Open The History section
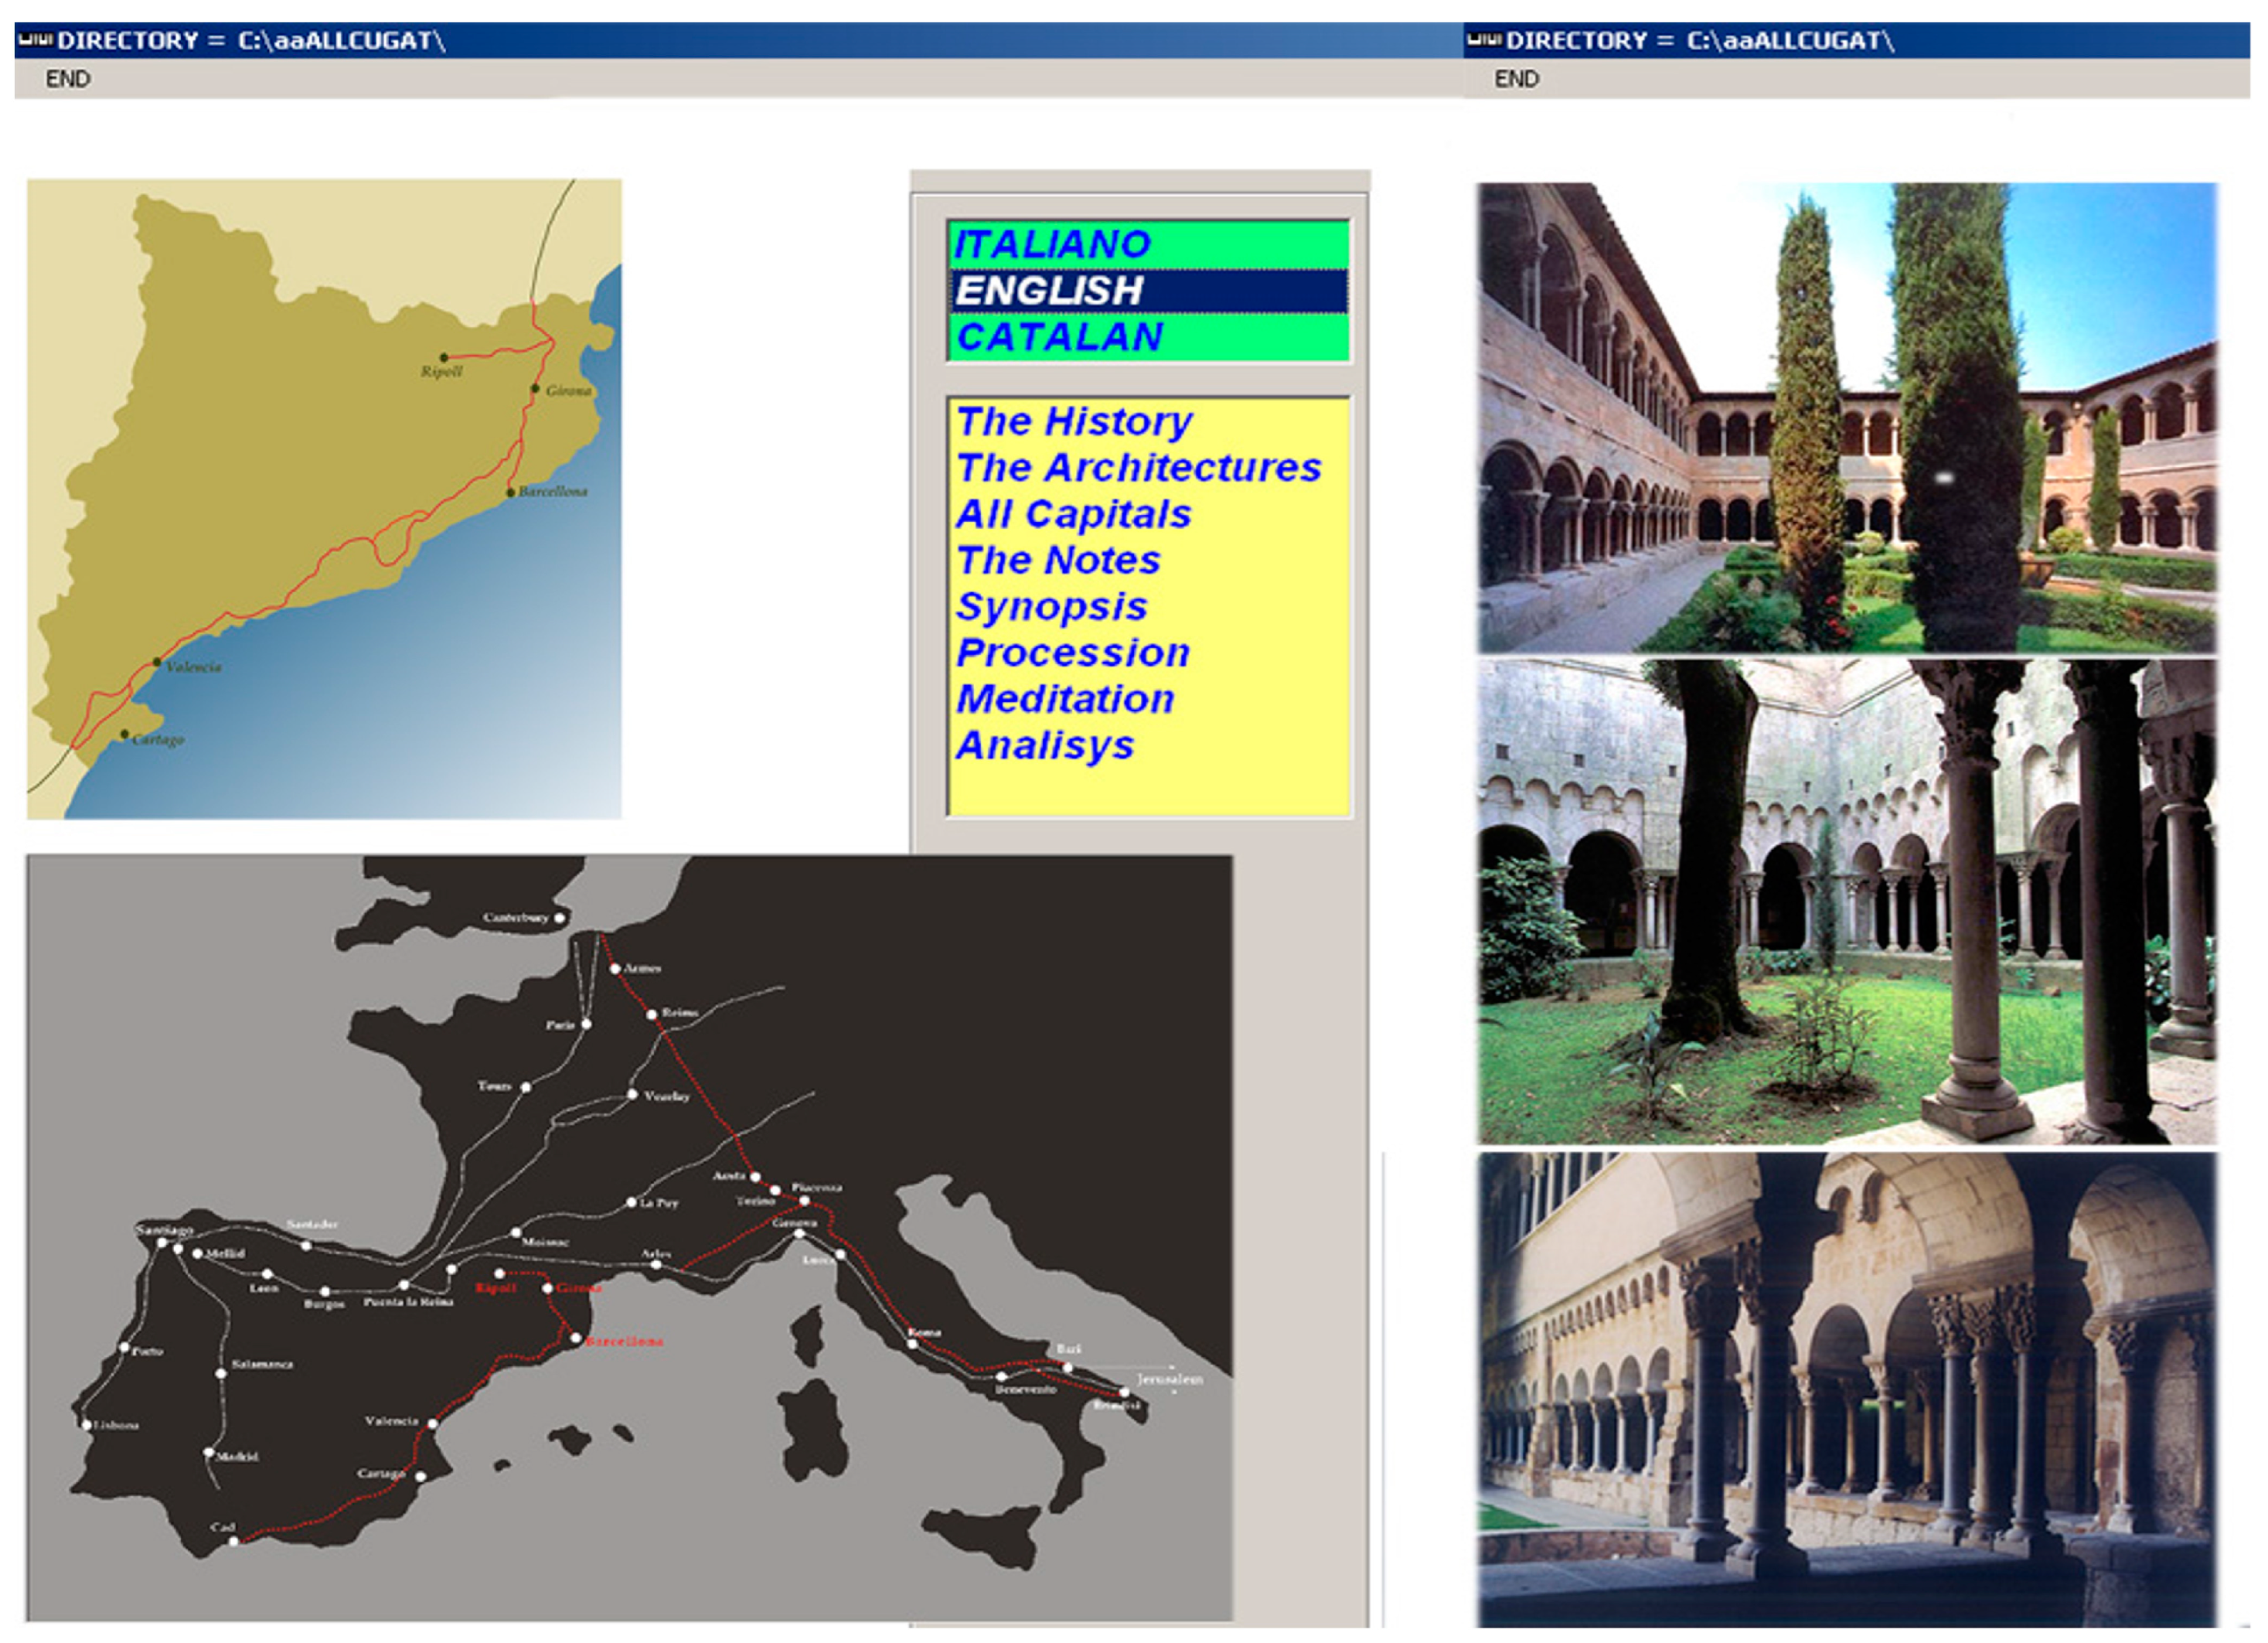Viewport: 2268px width, 1643px height. (1074, 421)
